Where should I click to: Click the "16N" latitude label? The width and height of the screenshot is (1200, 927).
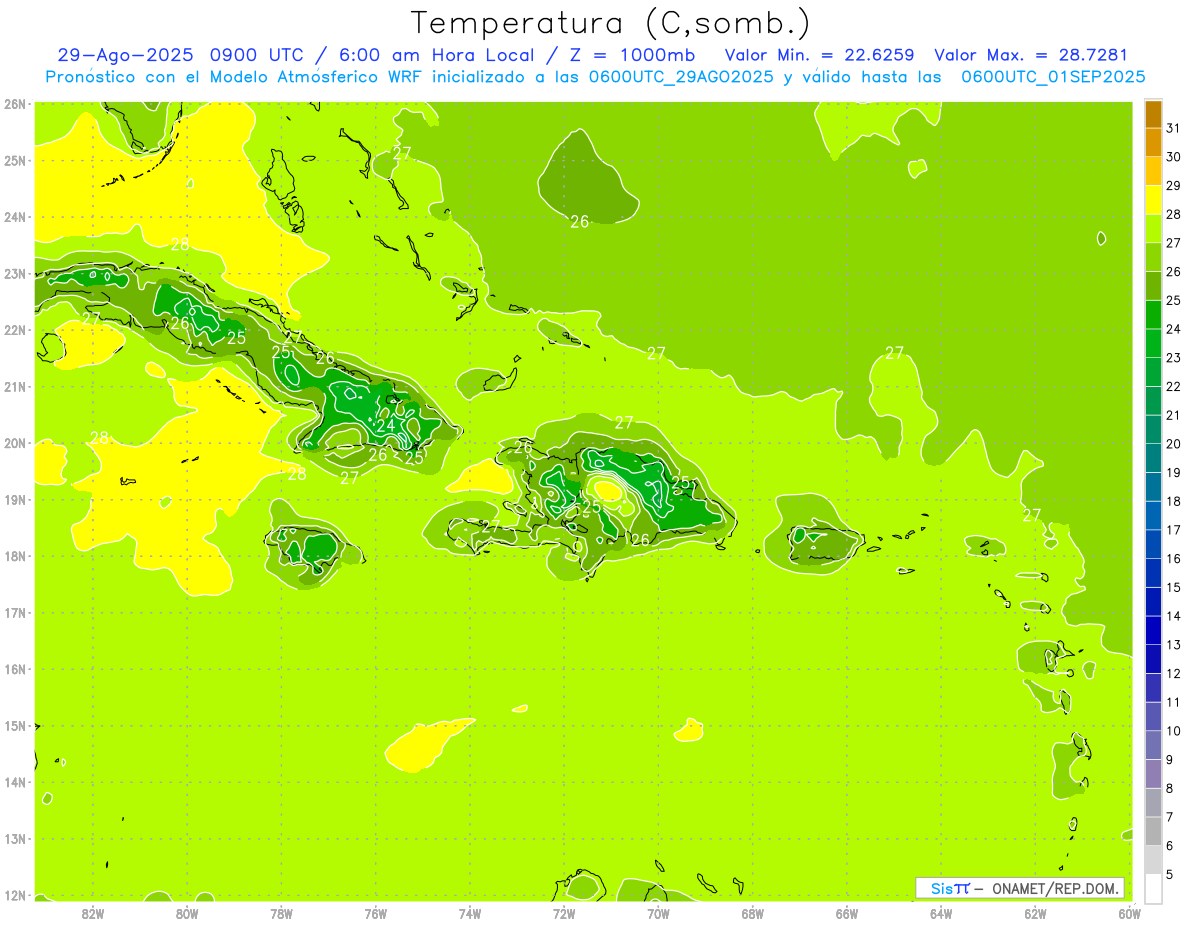pos(15,669)
